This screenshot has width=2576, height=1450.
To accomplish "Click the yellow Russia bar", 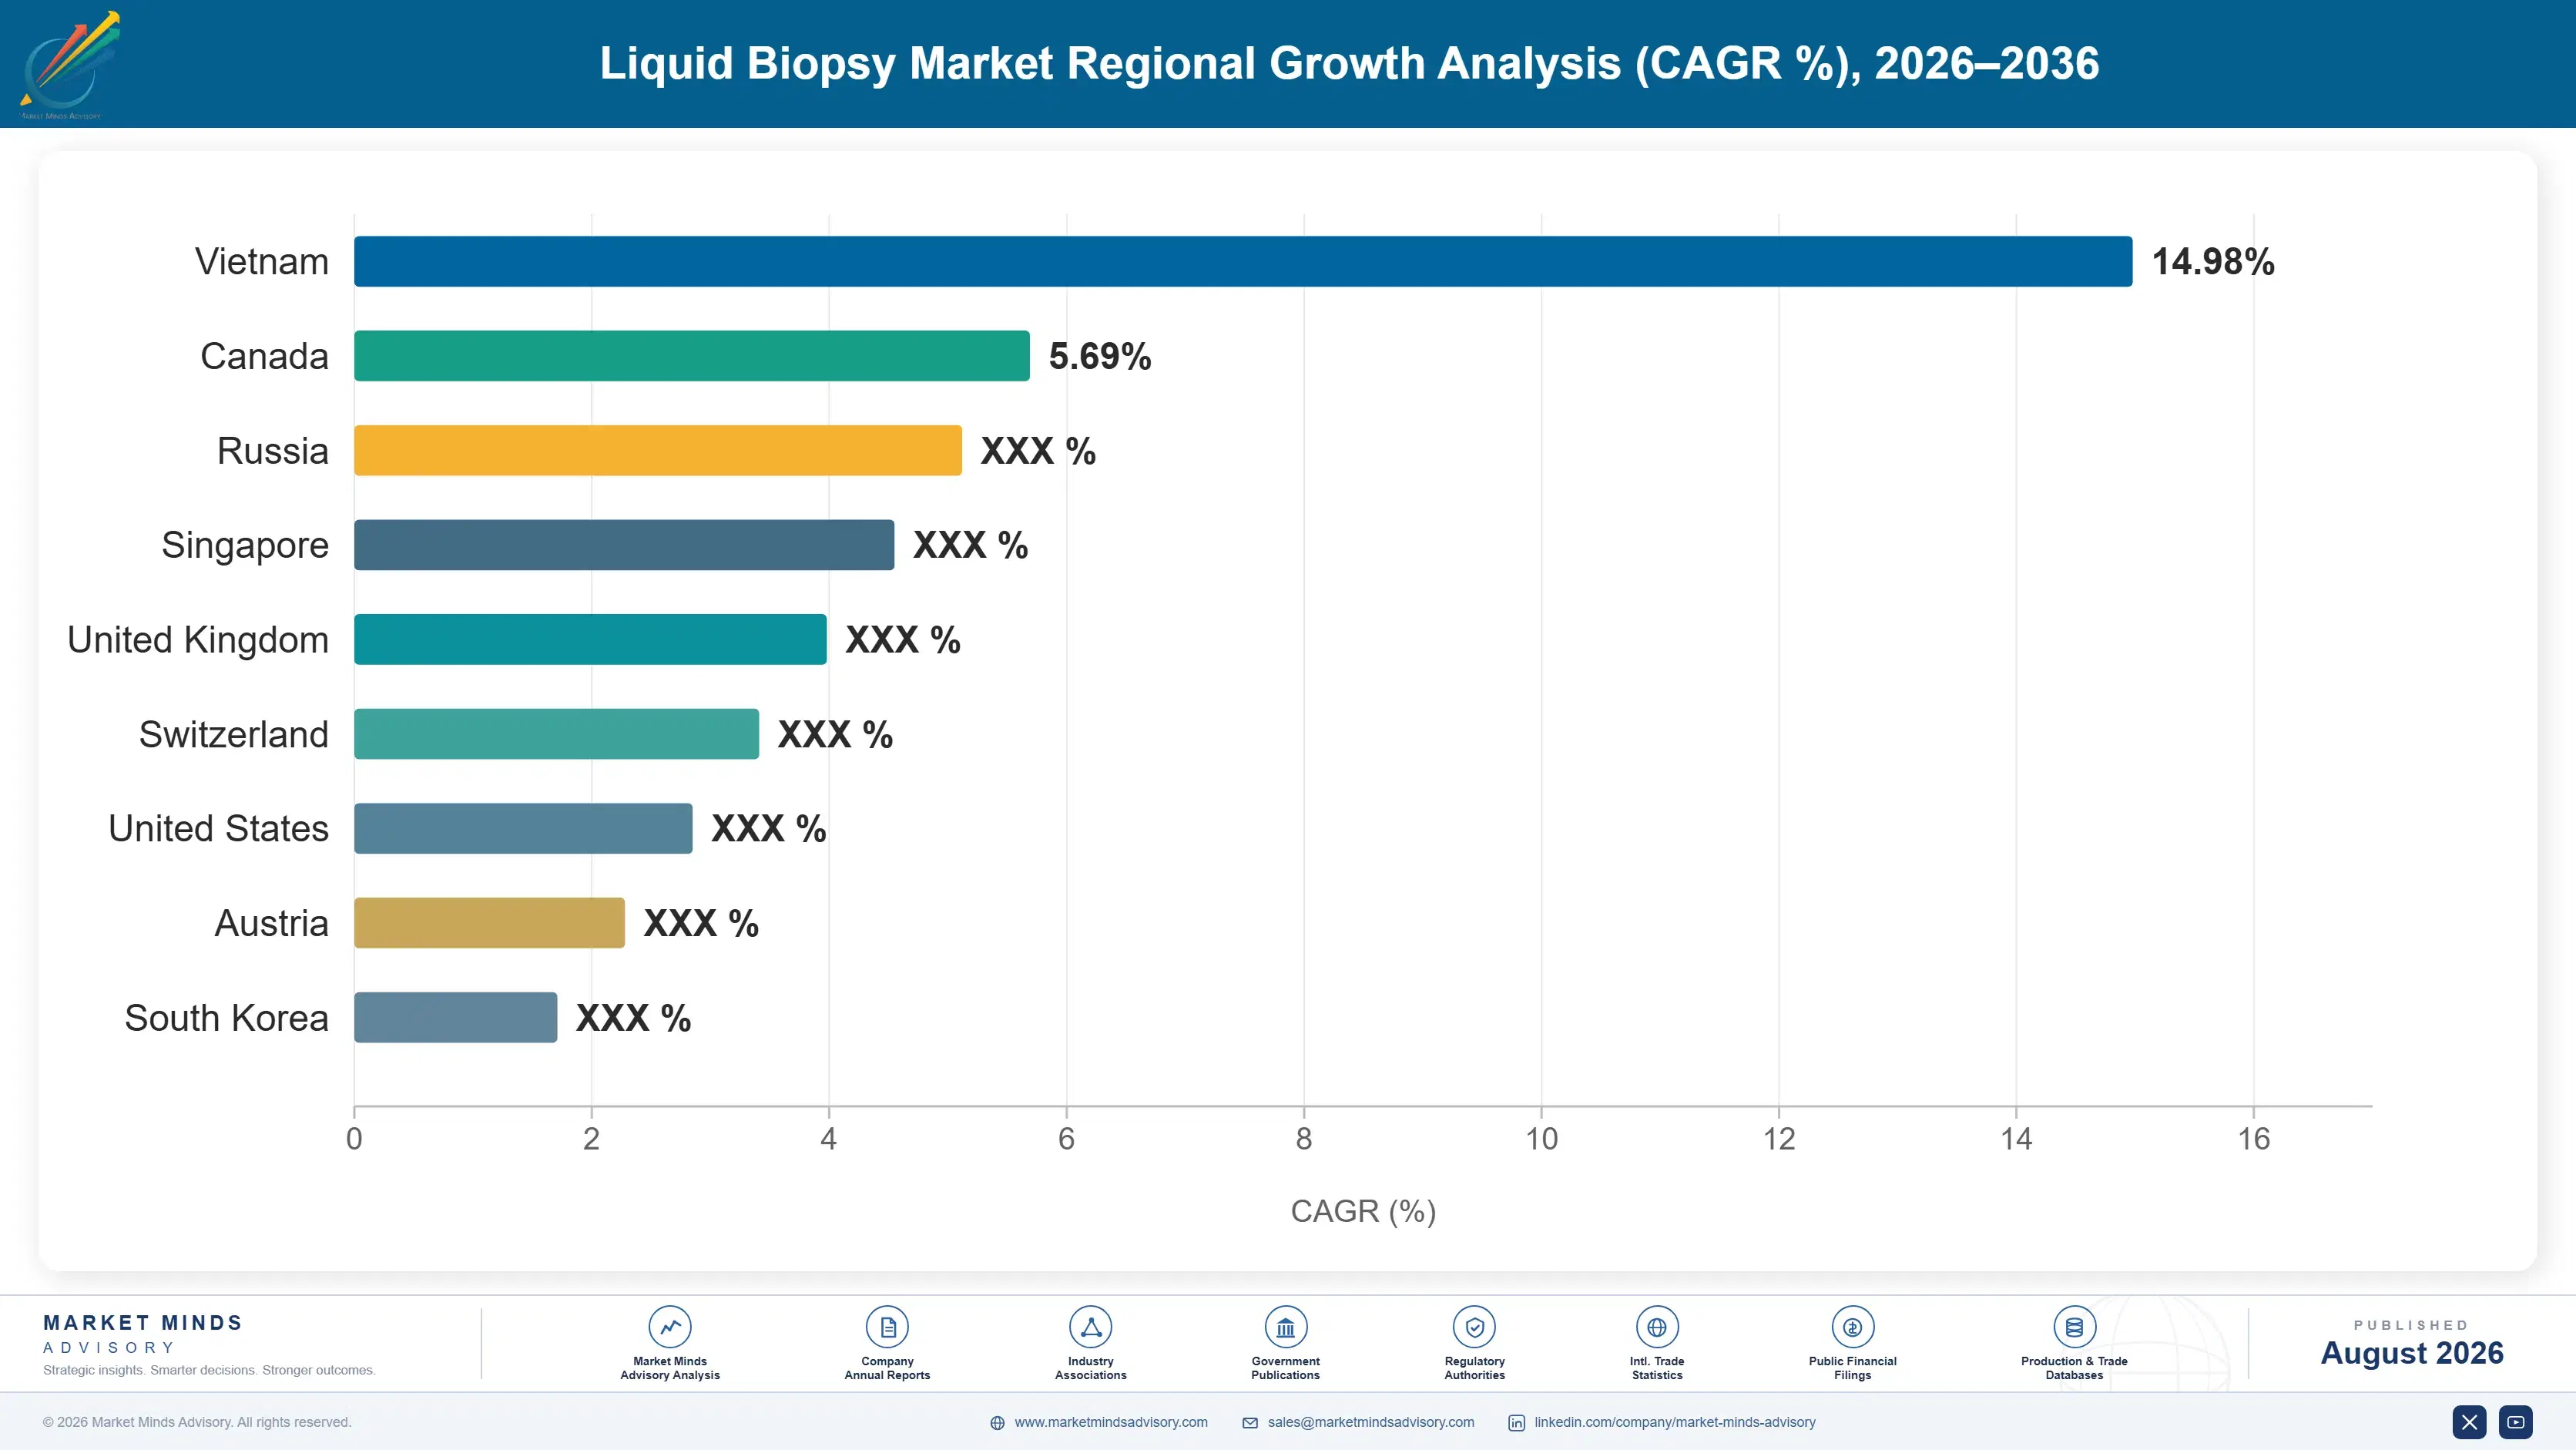I will coord(658,450).
